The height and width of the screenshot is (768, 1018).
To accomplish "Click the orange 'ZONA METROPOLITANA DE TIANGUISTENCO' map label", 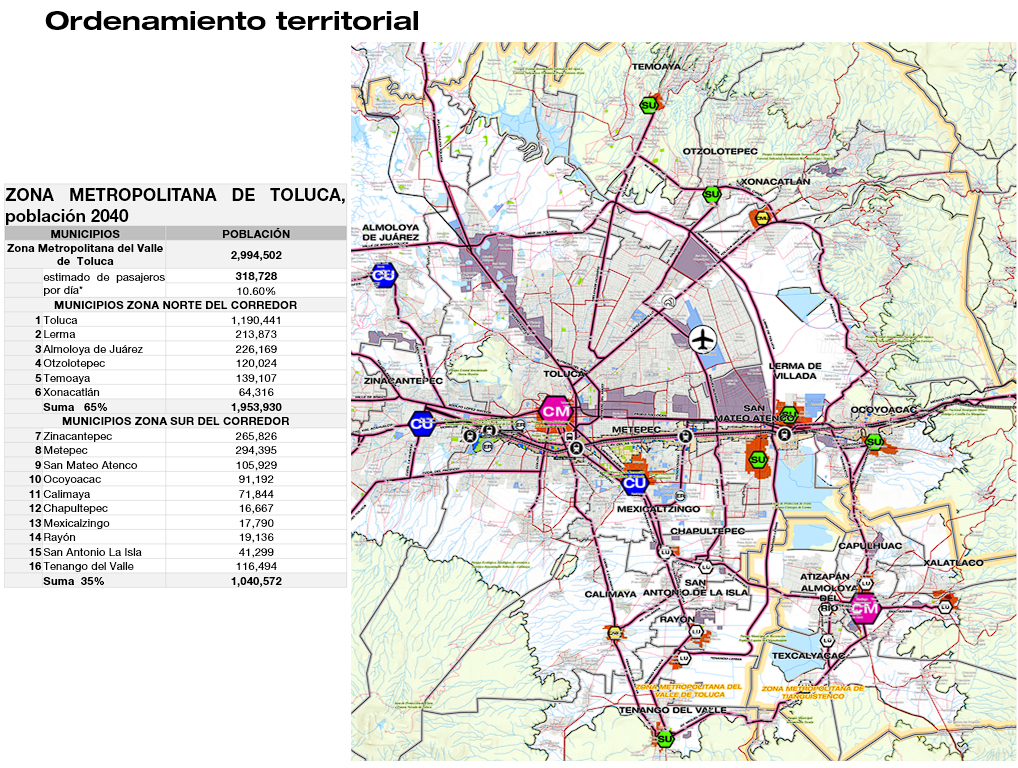I will click(x=813, y=692).
